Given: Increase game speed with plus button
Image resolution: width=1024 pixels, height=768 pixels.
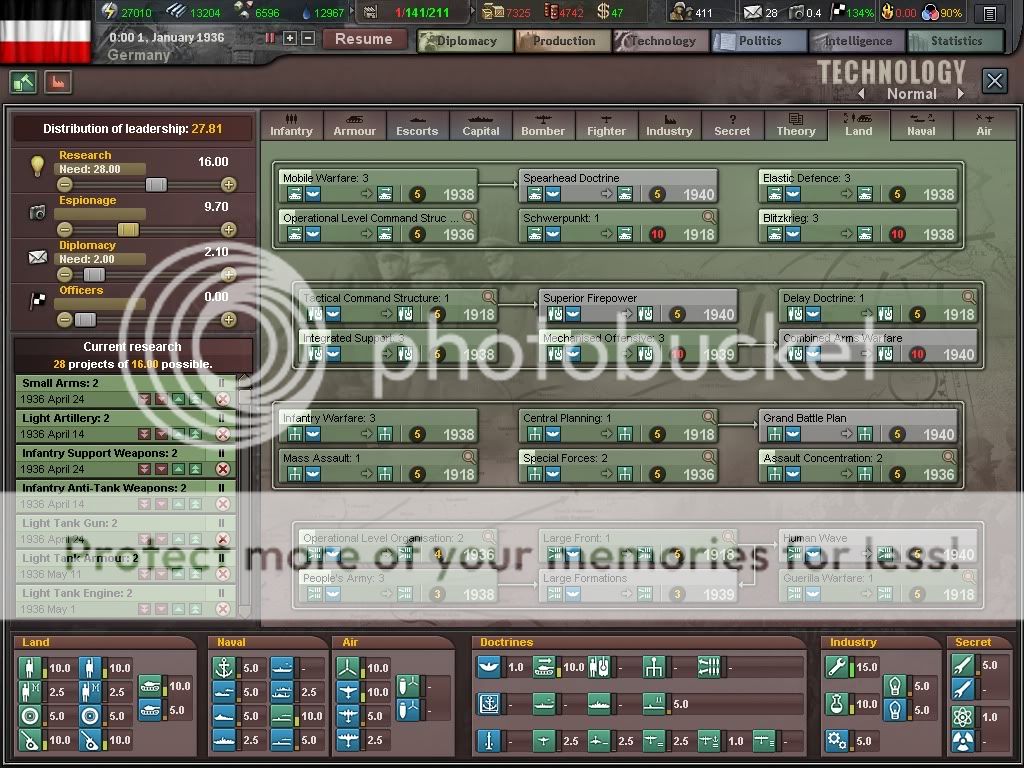Looking at the screenshot, I should (290, 39).
